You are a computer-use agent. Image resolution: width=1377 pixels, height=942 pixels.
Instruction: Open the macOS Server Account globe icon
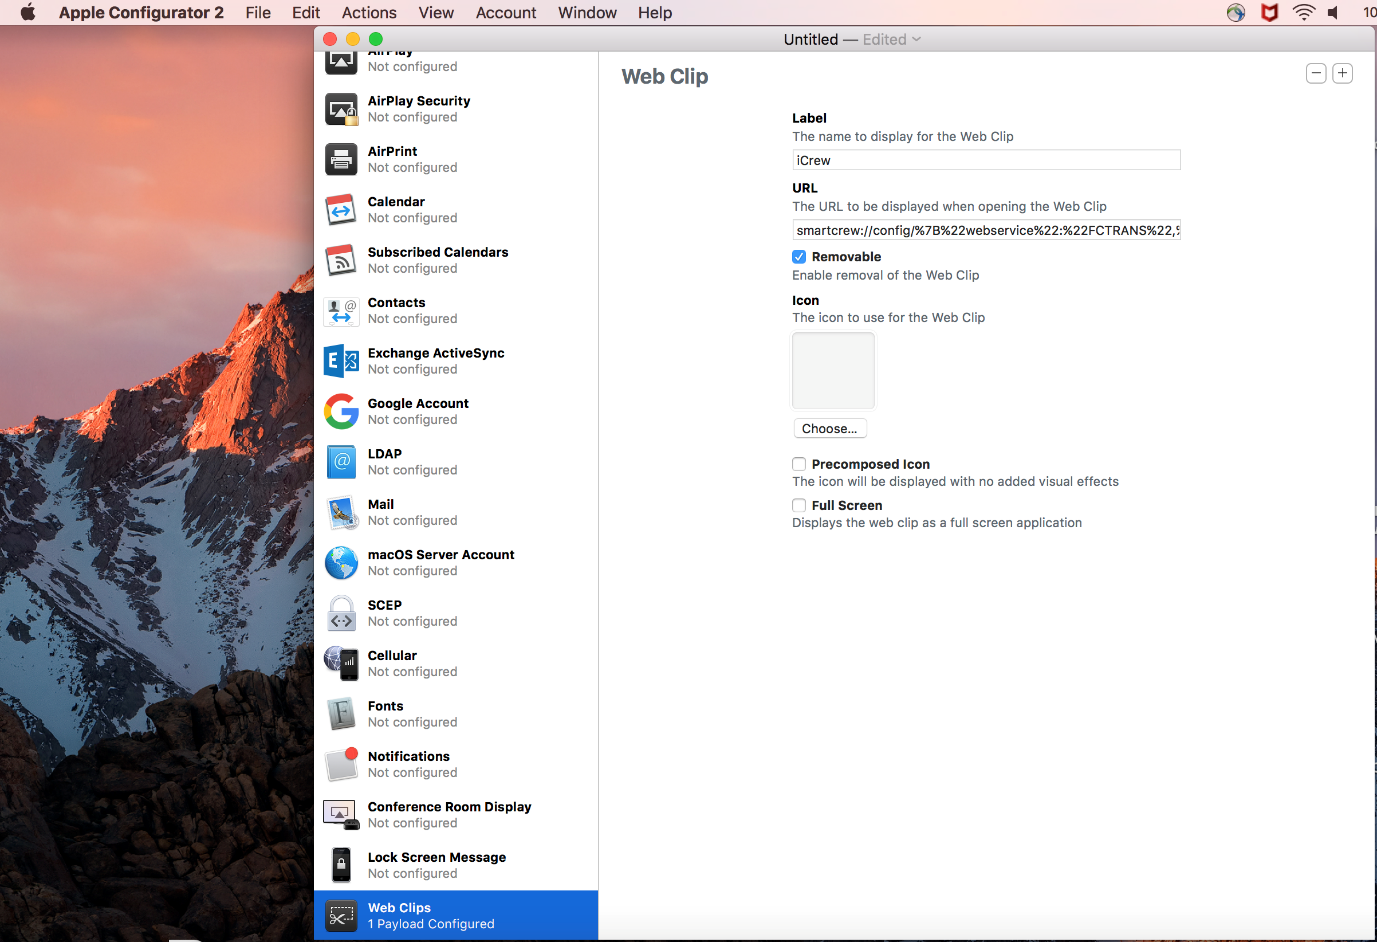pyautogui.click(x=341, y=563)
